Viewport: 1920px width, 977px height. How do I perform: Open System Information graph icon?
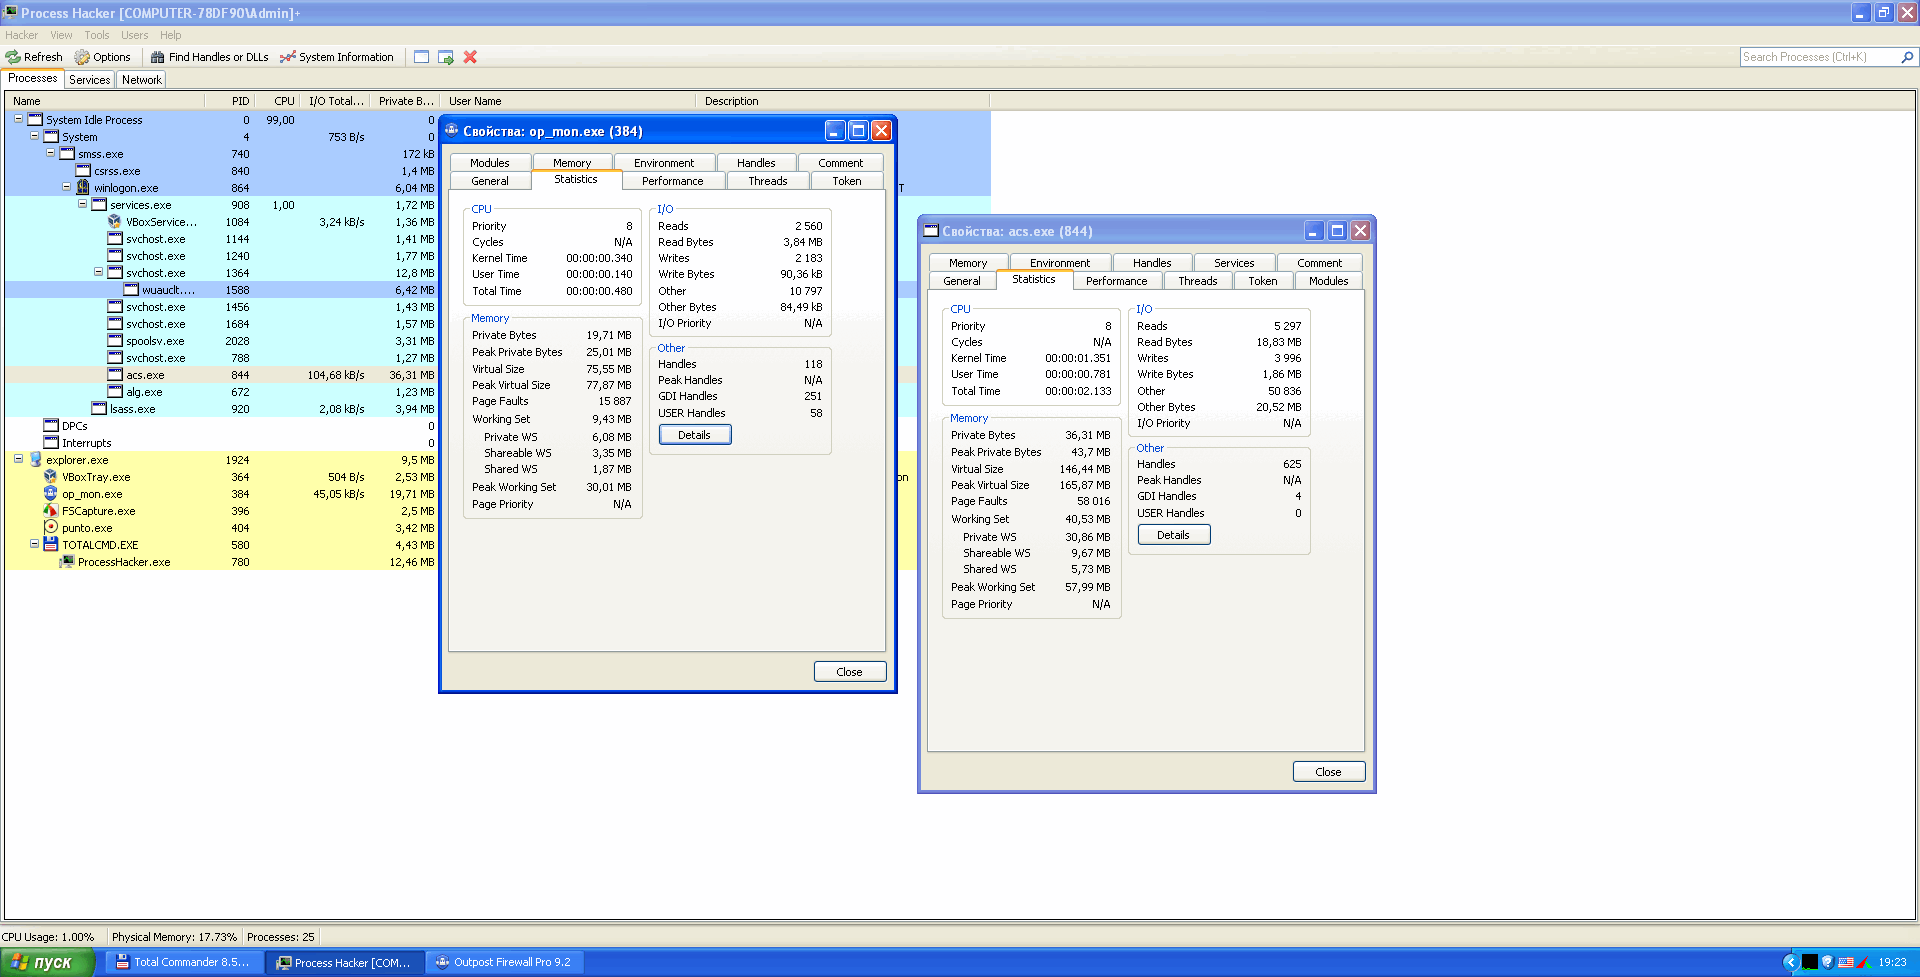click(288, 57)
